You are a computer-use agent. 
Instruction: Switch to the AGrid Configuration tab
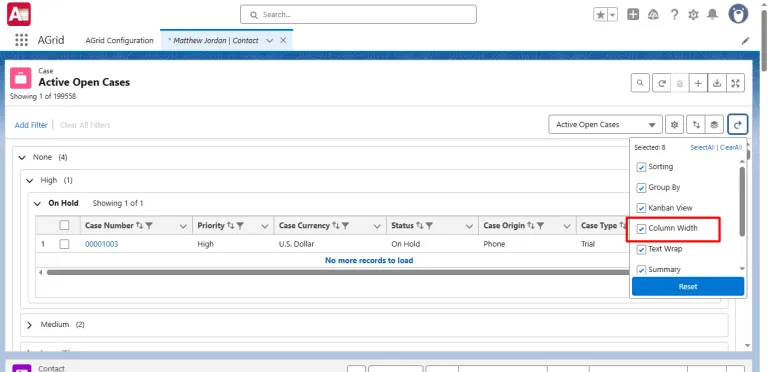(x=120, y=41)
